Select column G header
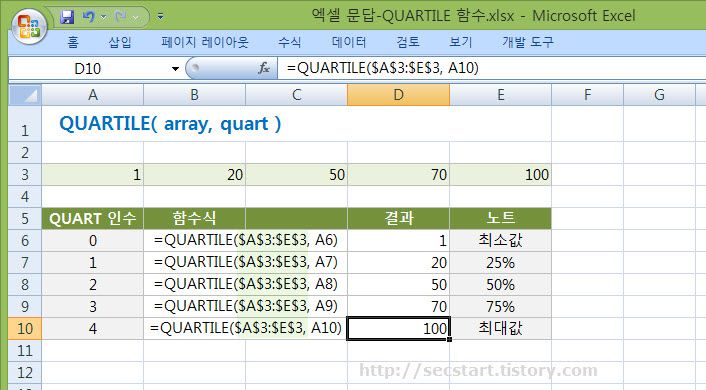The width and height of the screenshot is (706, 390). [659, 95]
